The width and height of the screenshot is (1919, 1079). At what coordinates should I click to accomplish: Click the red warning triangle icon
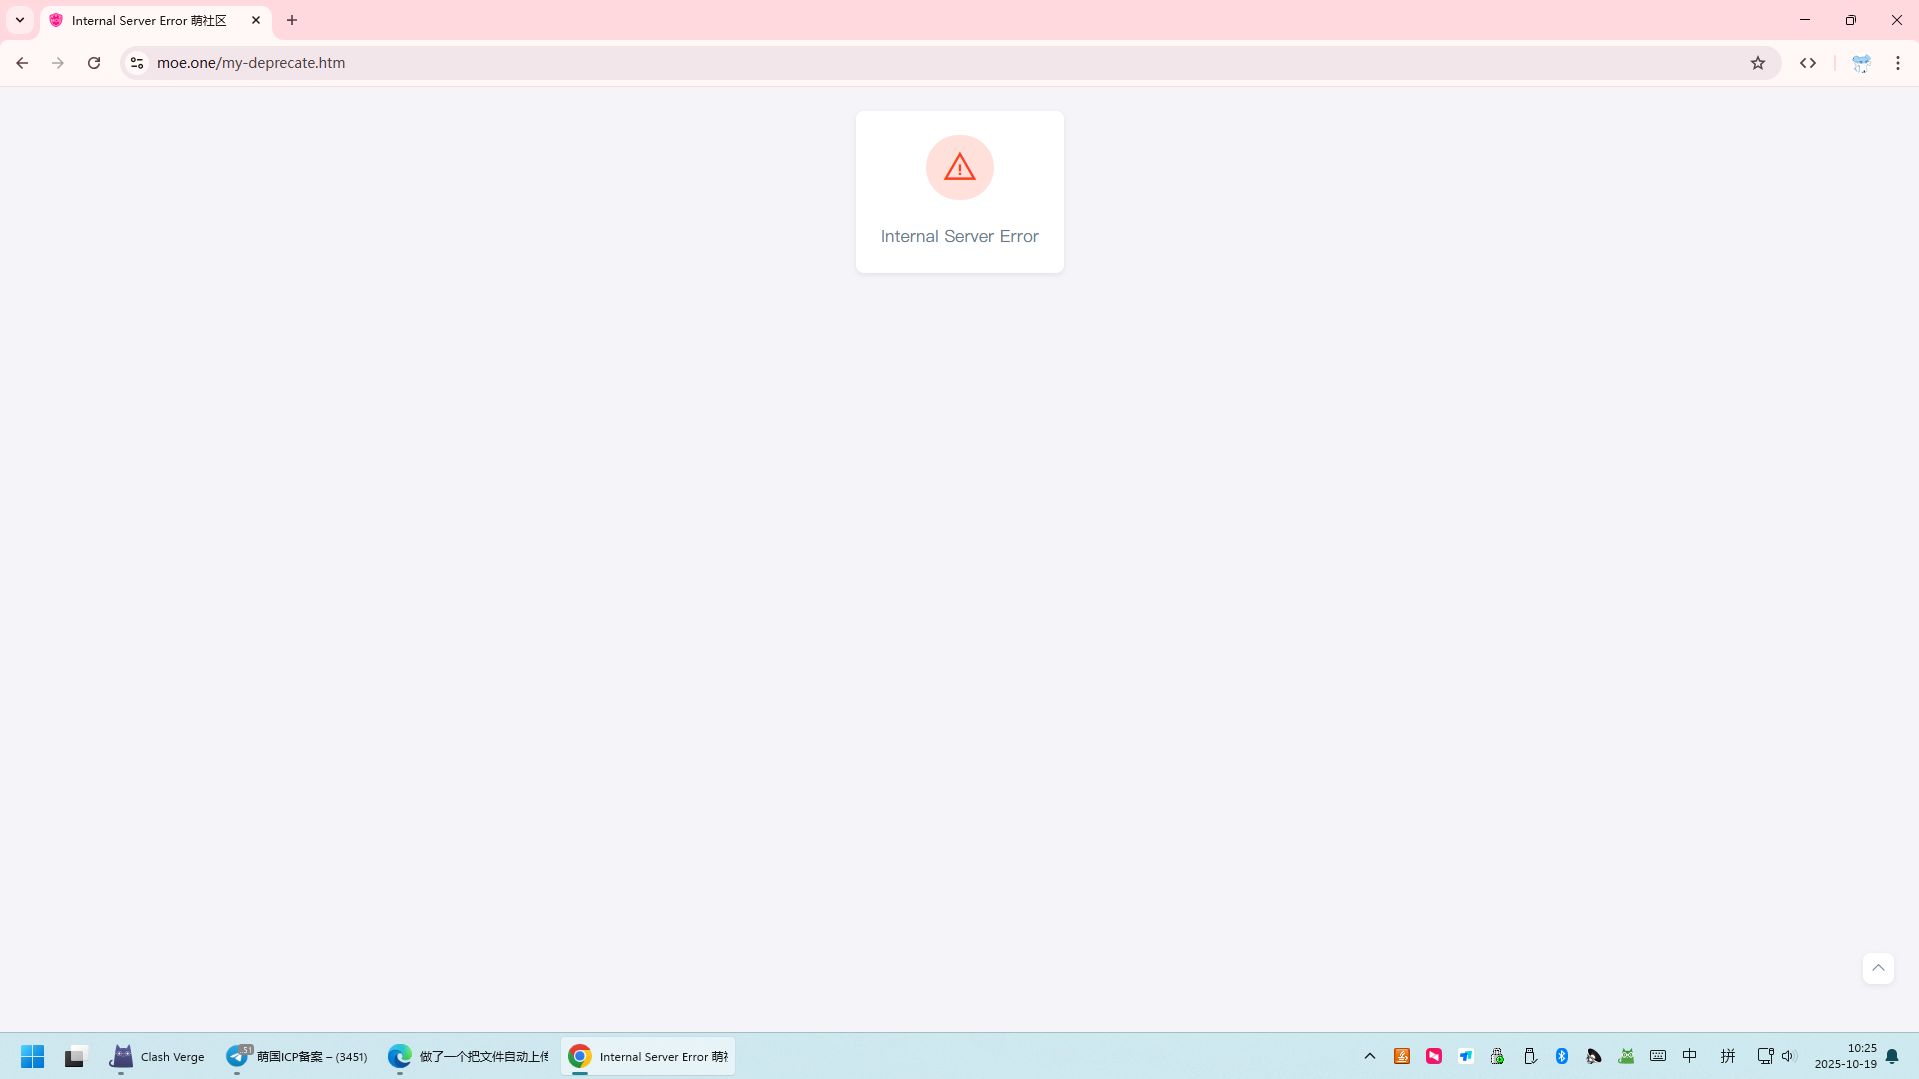[x=959, y=167]
